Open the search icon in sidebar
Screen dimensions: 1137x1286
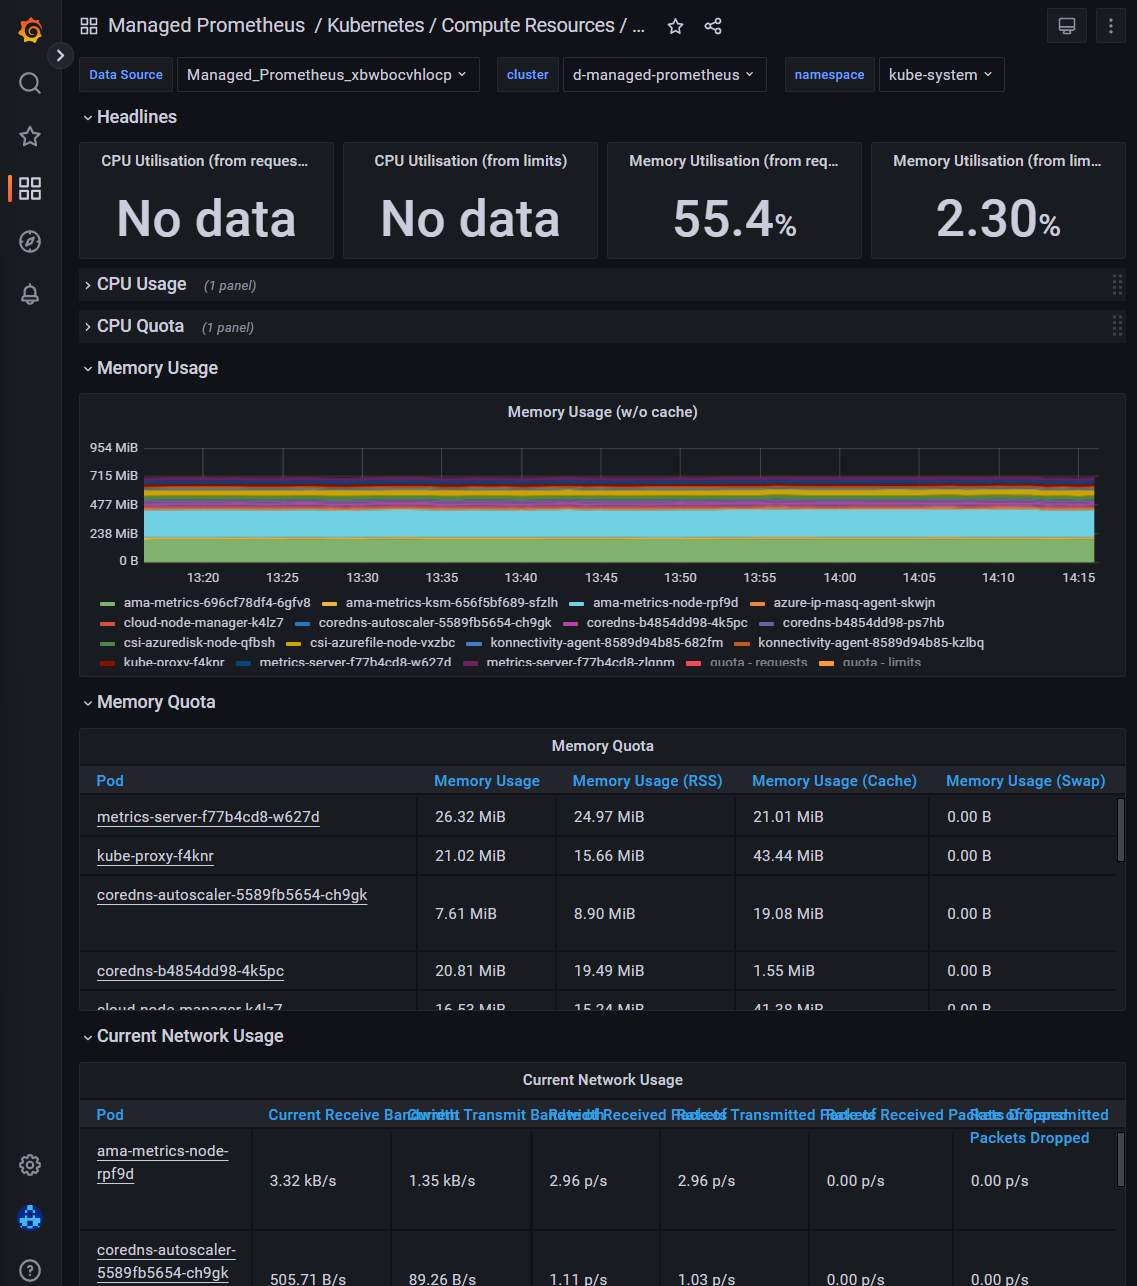(30, 83)
